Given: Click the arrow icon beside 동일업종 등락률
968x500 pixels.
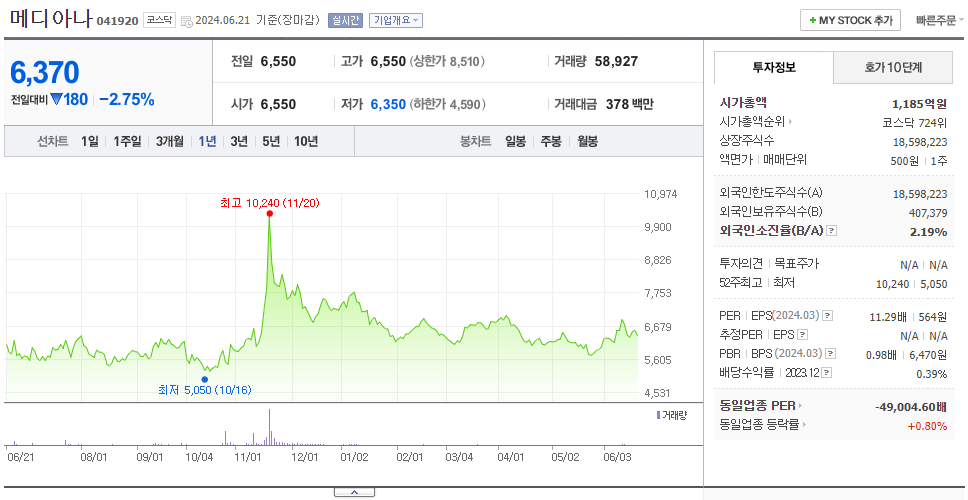Looking at the screenshot, I should (x=805, y=425).
